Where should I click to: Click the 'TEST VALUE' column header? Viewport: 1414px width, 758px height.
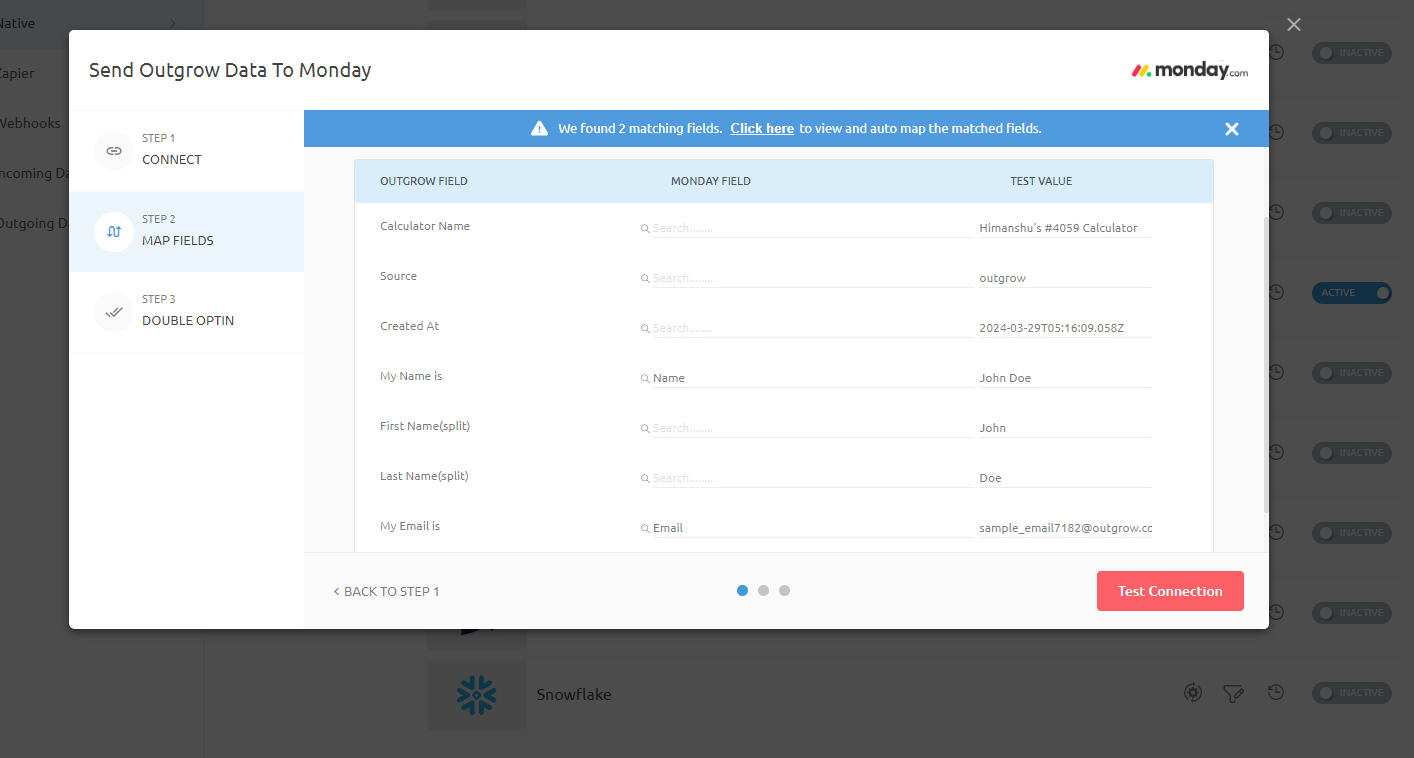1041,181
